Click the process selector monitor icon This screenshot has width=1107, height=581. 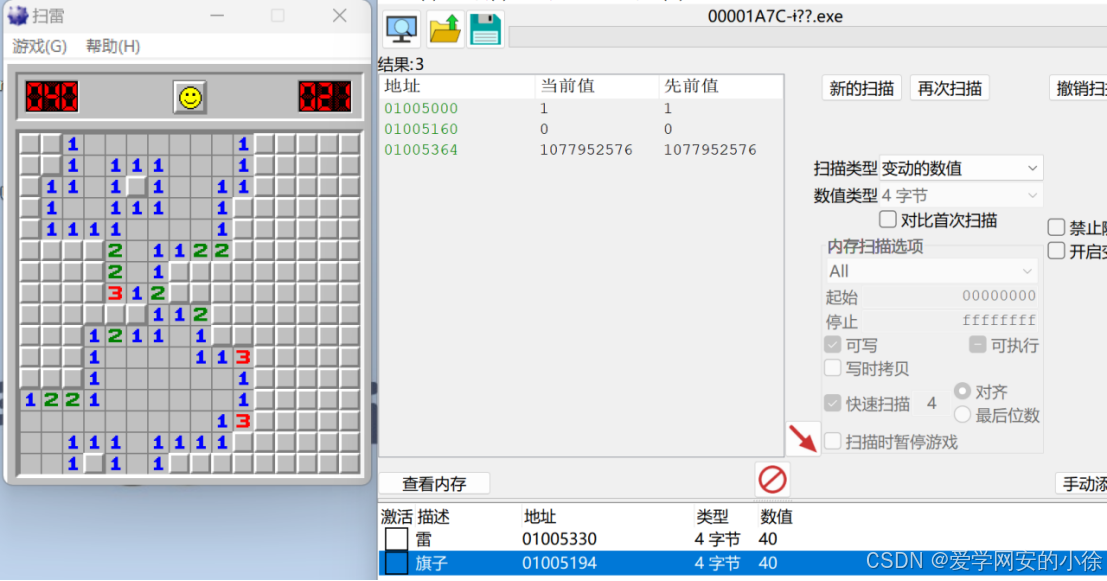[402, 30]
